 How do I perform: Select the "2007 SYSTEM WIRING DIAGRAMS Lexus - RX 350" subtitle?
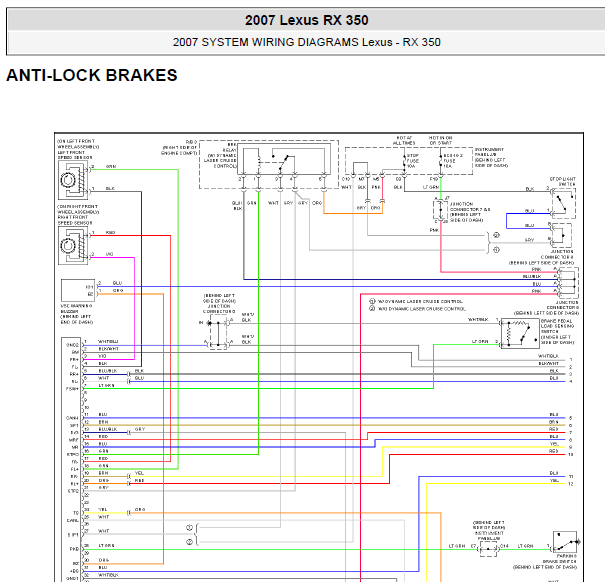click(x=307, y=42)
